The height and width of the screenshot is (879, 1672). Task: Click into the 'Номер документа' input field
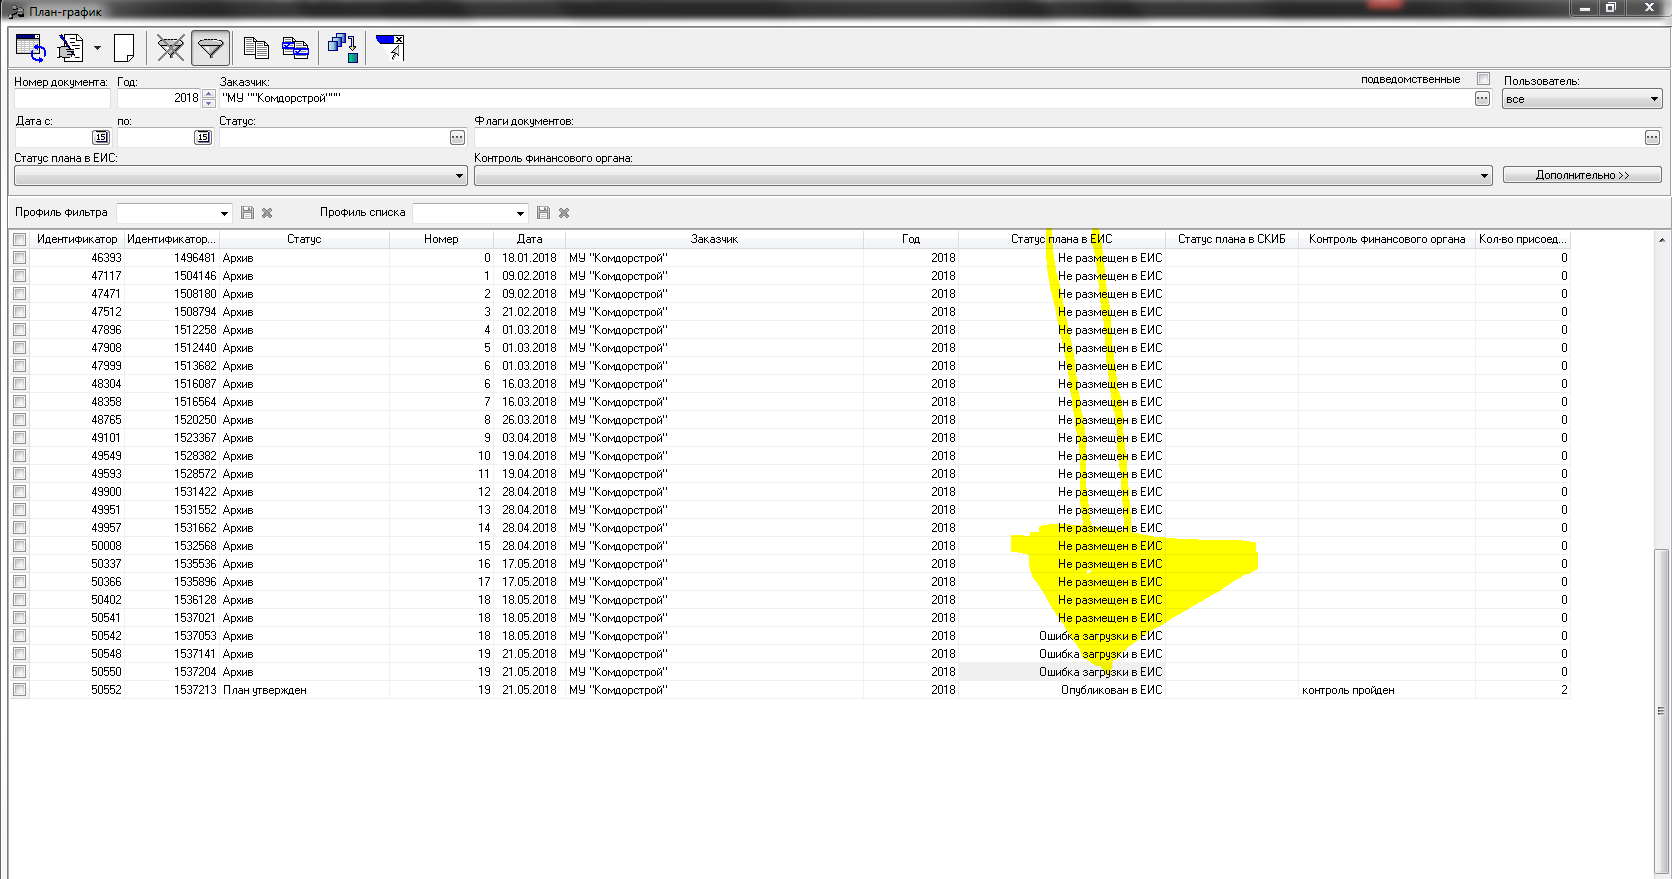(62, 99)
